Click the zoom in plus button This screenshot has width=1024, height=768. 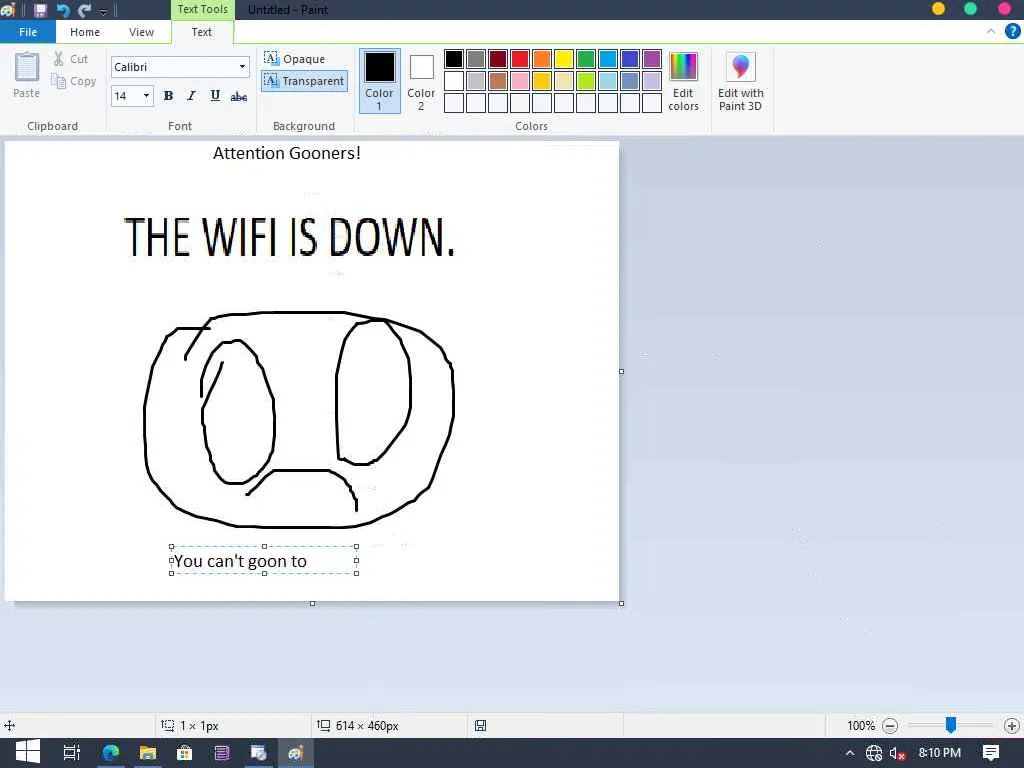point(1011,726)
